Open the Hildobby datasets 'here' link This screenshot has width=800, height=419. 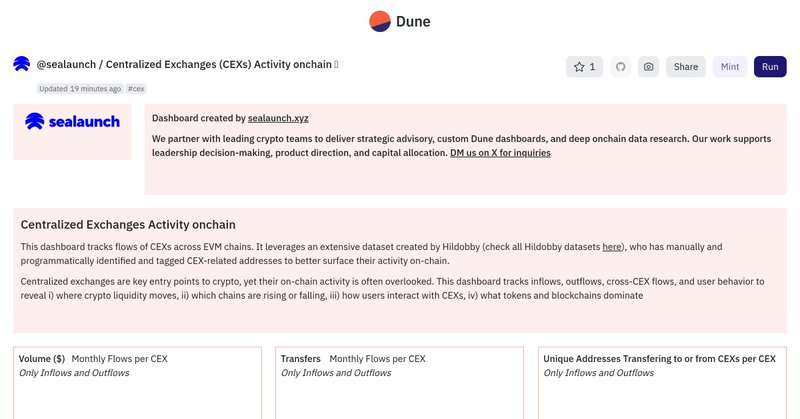click(612, 247)
